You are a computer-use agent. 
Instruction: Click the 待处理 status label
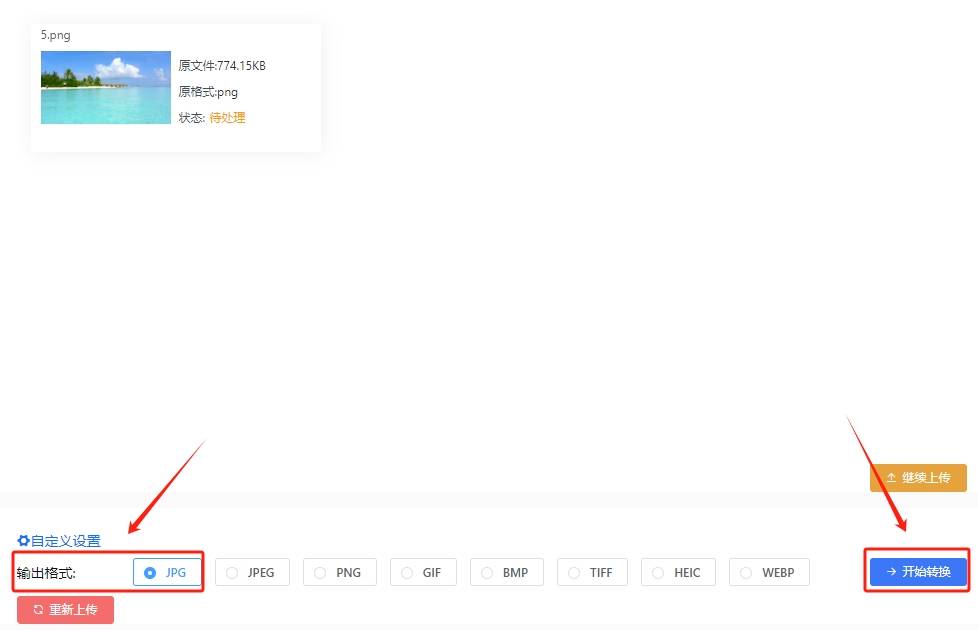227,117
